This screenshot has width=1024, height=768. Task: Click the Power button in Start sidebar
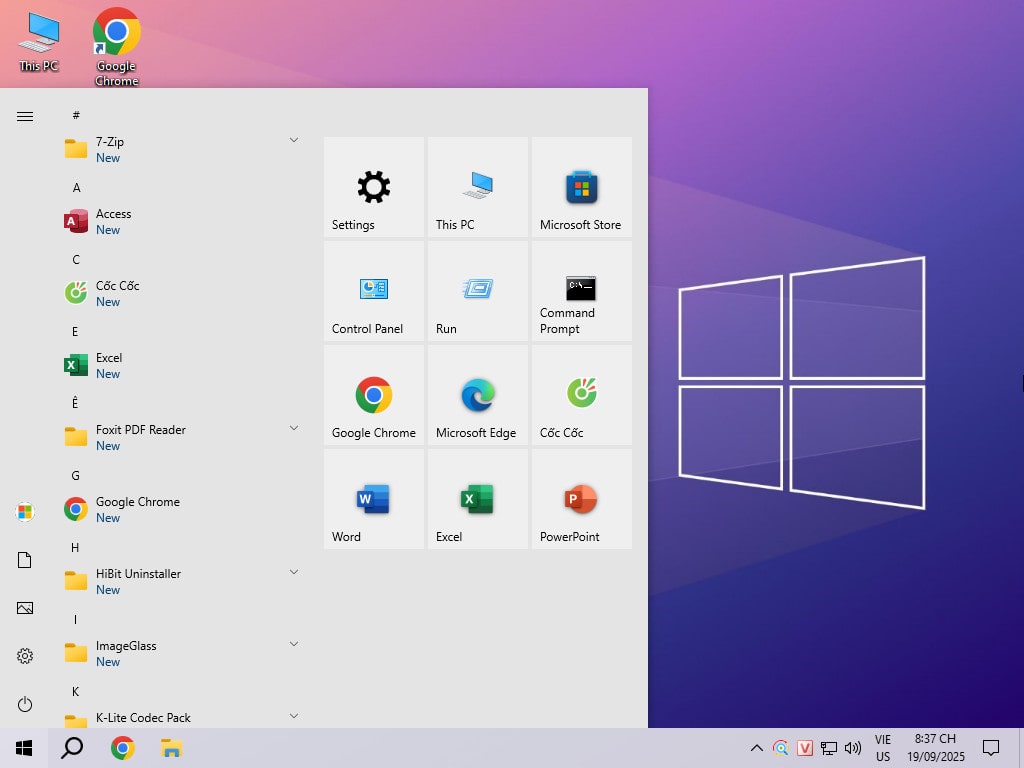coord(25,704)
